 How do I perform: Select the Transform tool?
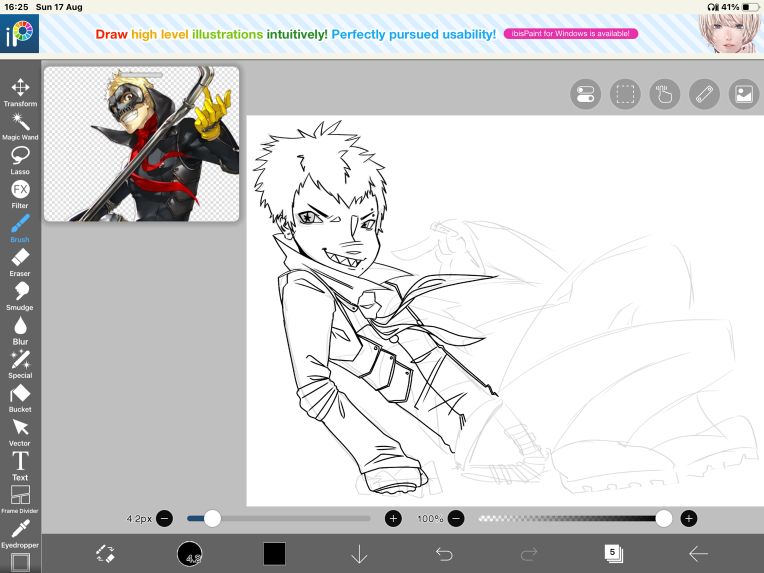pyautogui.click(x=20, y=93)
